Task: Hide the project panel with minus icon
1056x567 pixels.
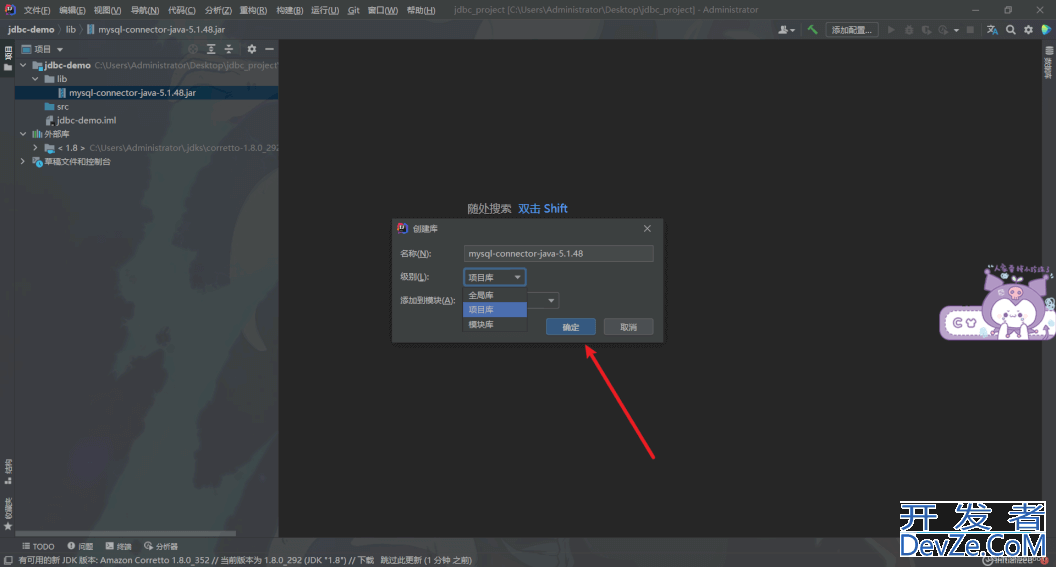Action: pos(269,49)
